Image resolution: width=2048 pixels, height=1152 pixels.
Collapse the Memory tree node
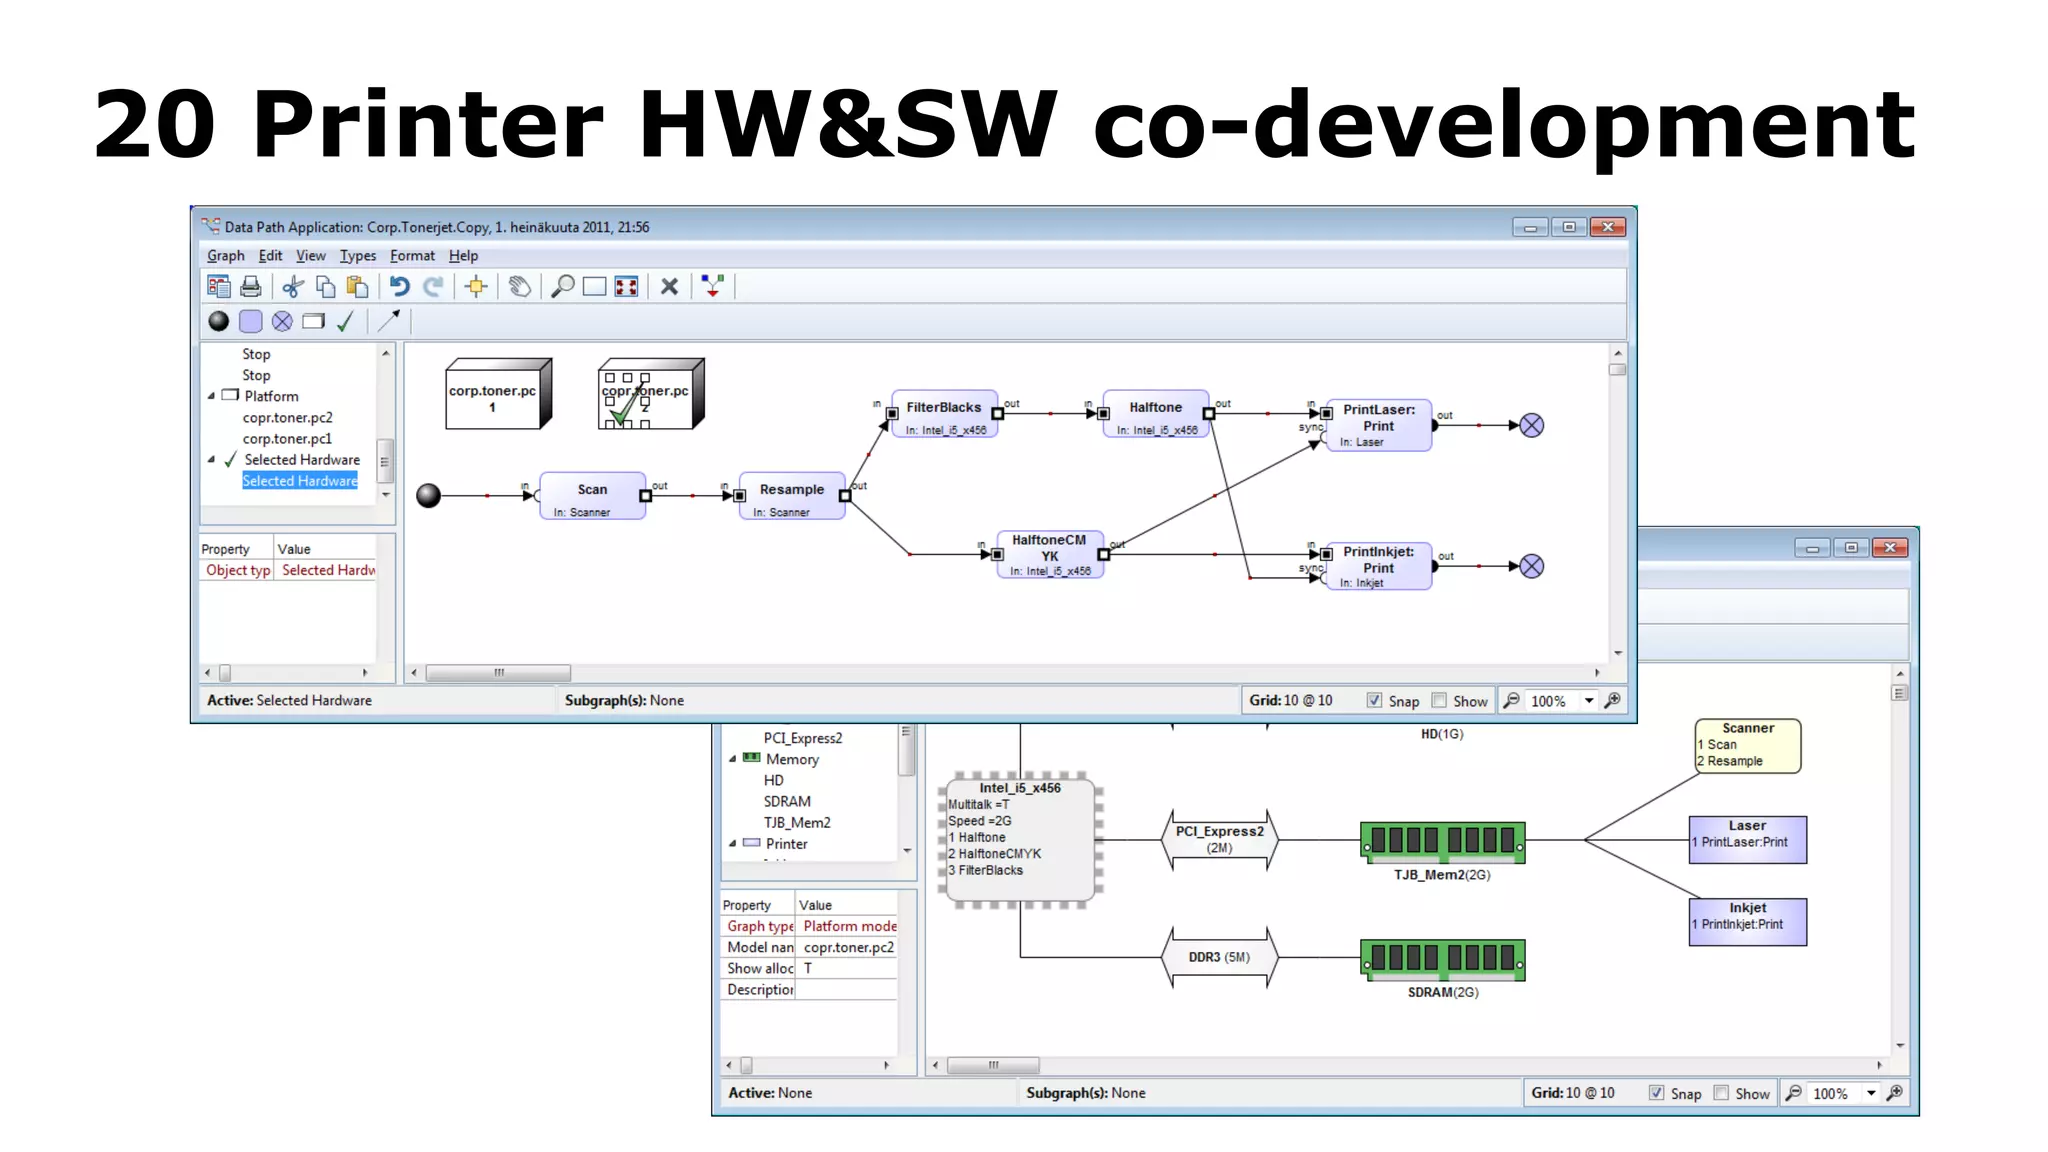click(x=732, y=759)
